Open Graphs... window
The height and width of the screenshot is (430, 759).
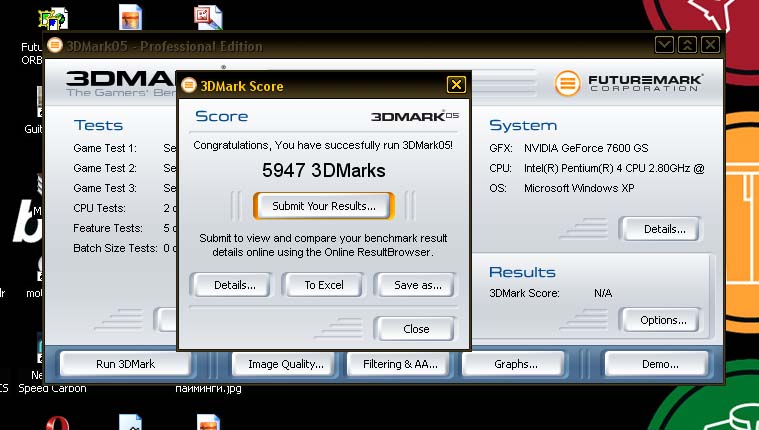point(516,364)
